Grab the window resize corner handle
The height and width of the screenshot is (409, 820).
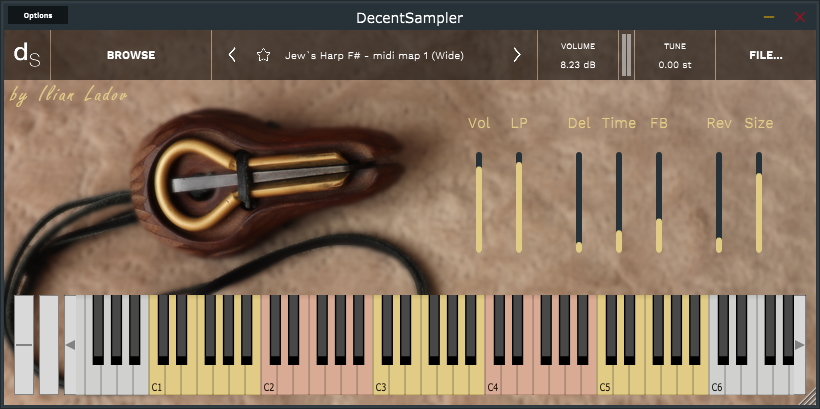810,399
